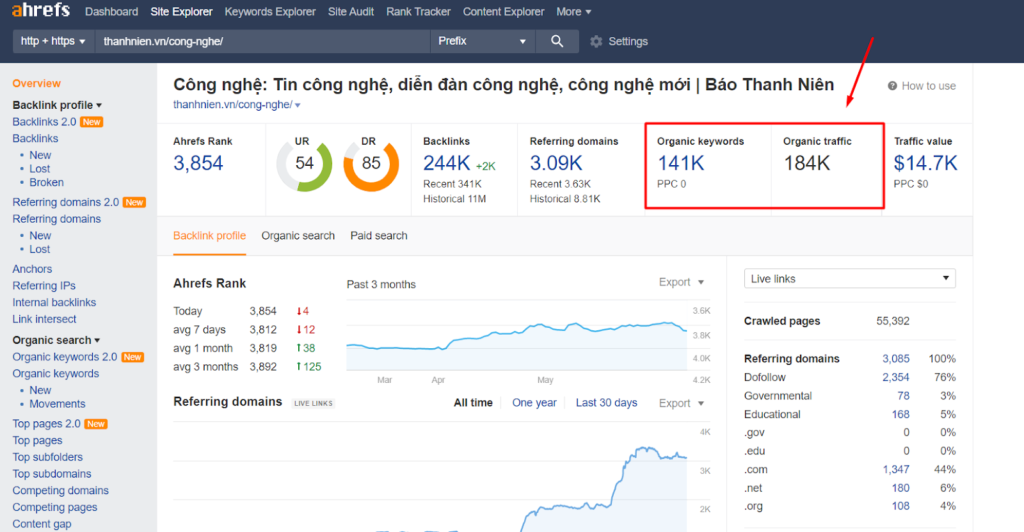Click the Backlinks count 244K
Viewport: 1024px width, 532px height.
[447, 163]
